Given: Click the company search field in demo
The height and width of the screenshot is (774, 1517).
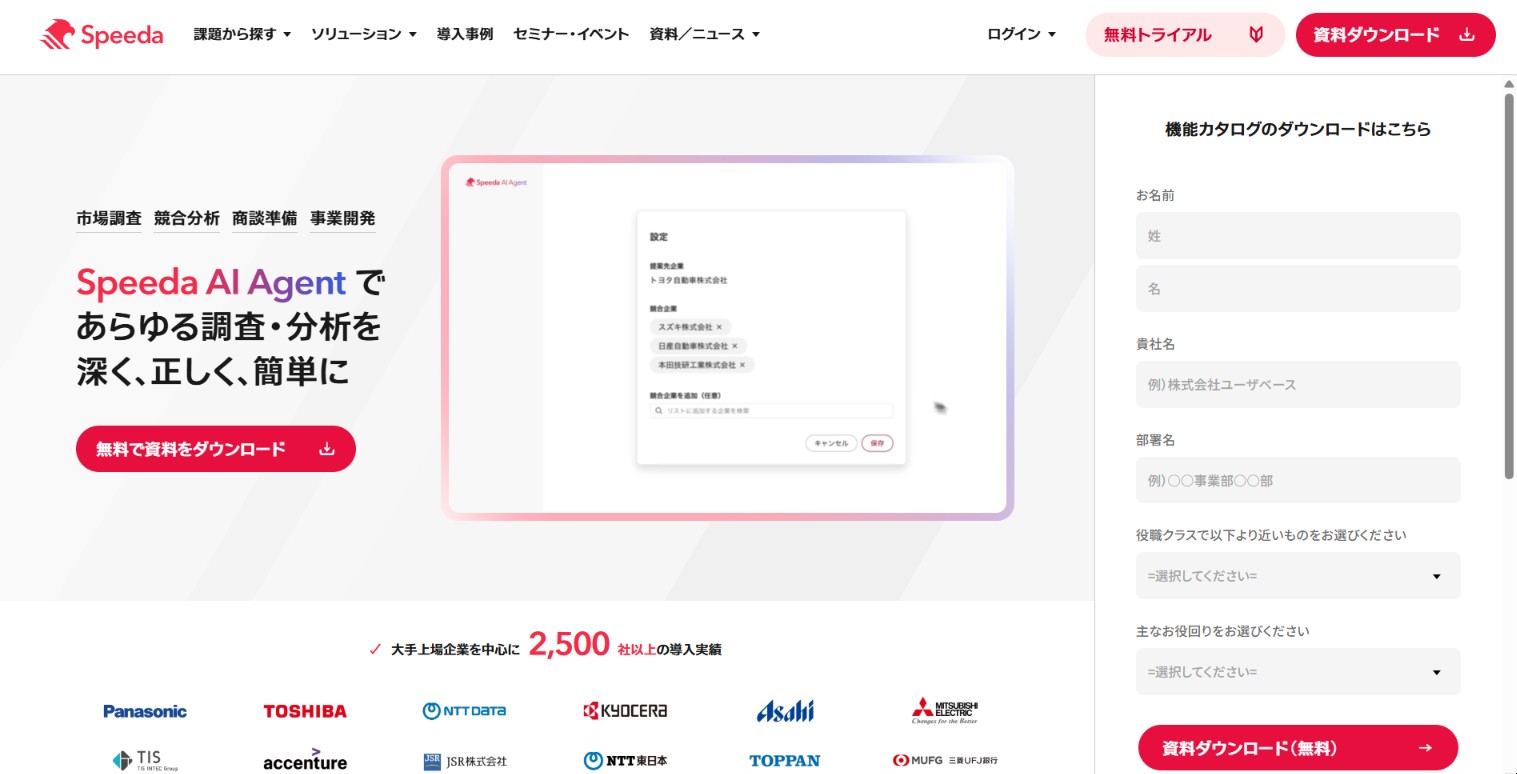Looking at the screenshot, I should click(770, 411).
